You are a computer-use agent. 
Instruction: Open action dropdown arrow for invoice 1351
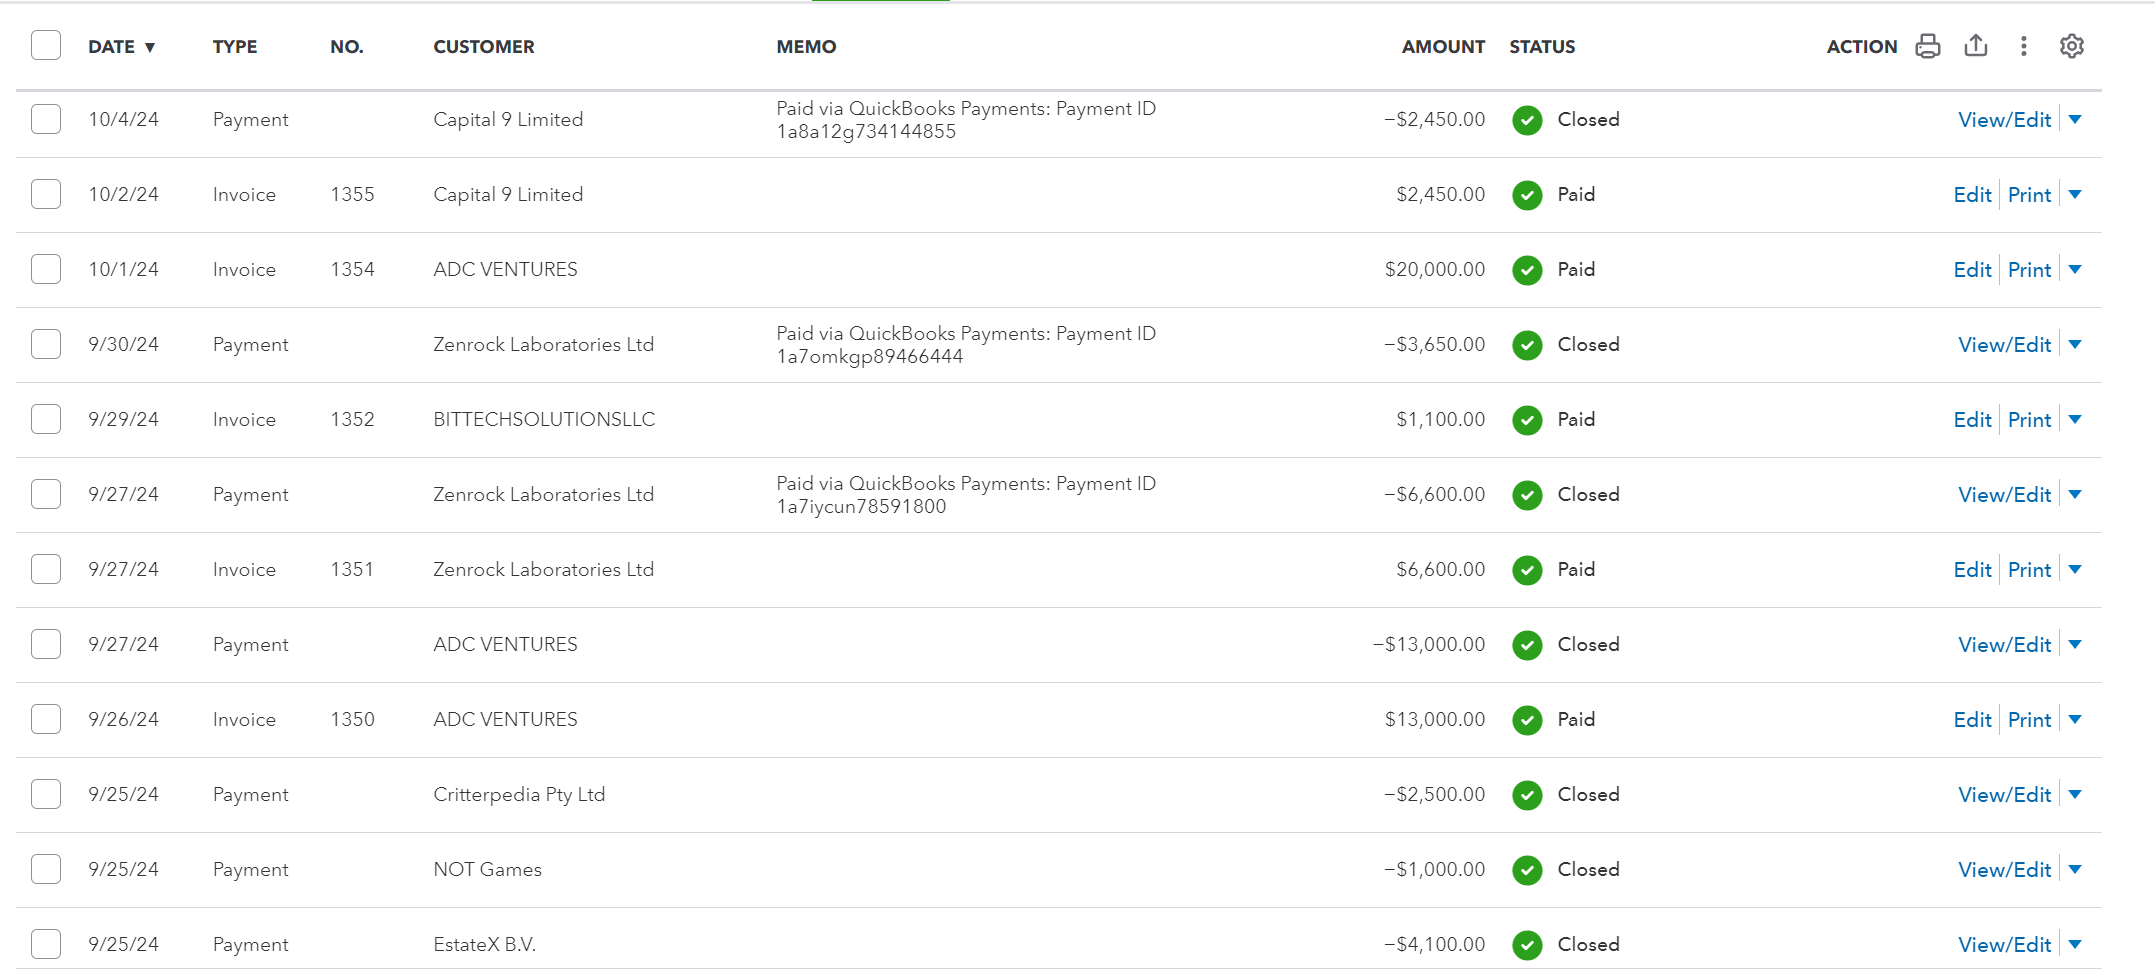(2075, 570)
